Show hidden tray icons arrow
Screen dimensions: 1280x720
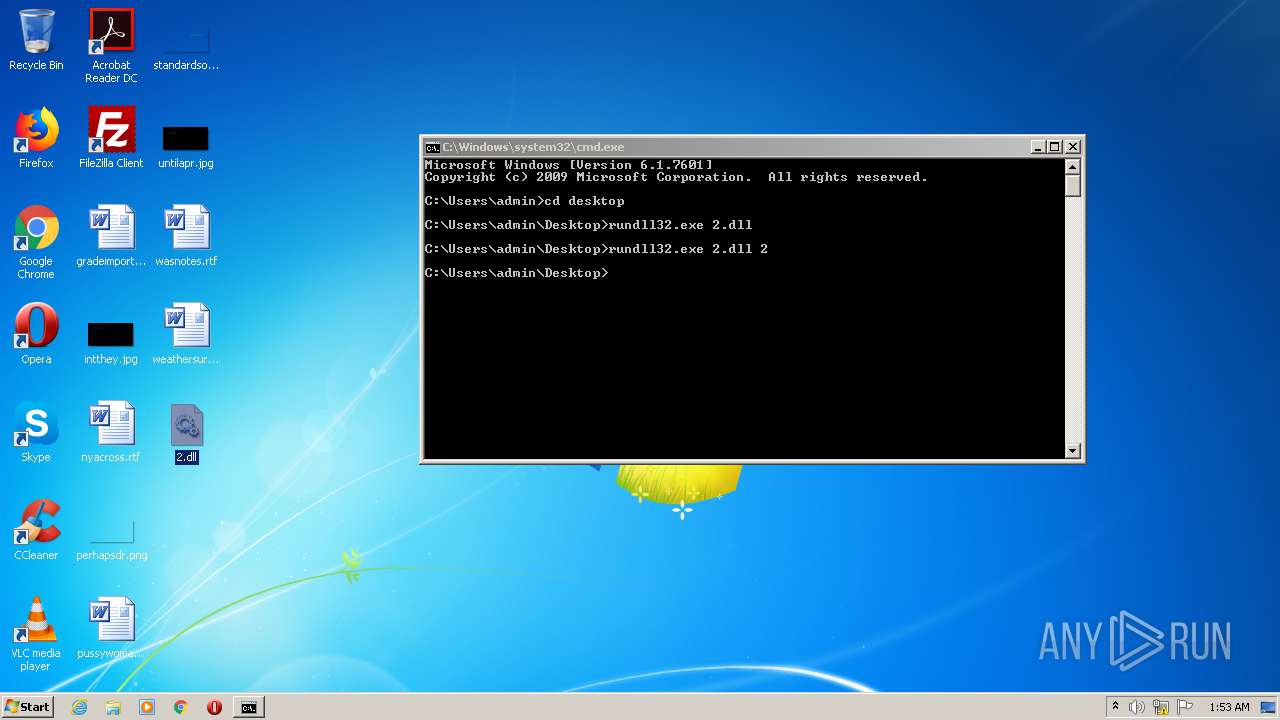(x=1115, y=707)
